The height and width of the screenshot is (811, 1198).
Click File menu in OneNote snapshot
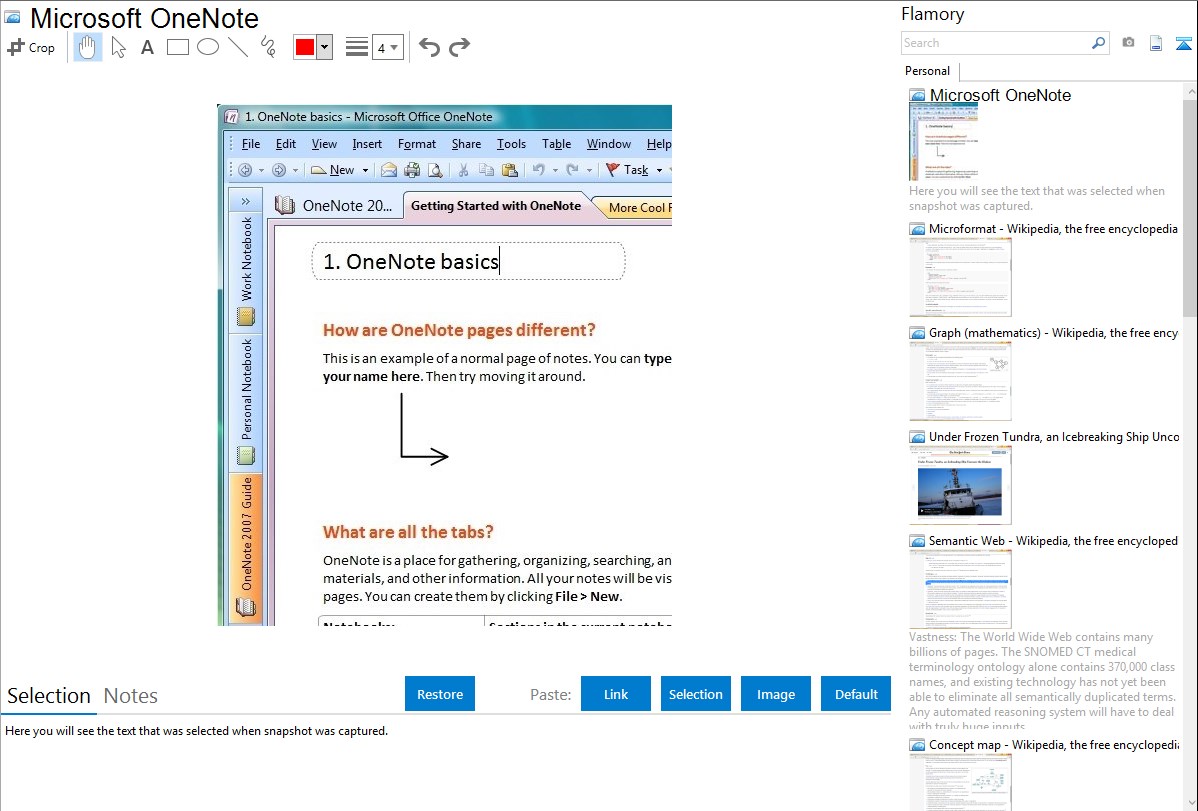click(x=251, y=144)
